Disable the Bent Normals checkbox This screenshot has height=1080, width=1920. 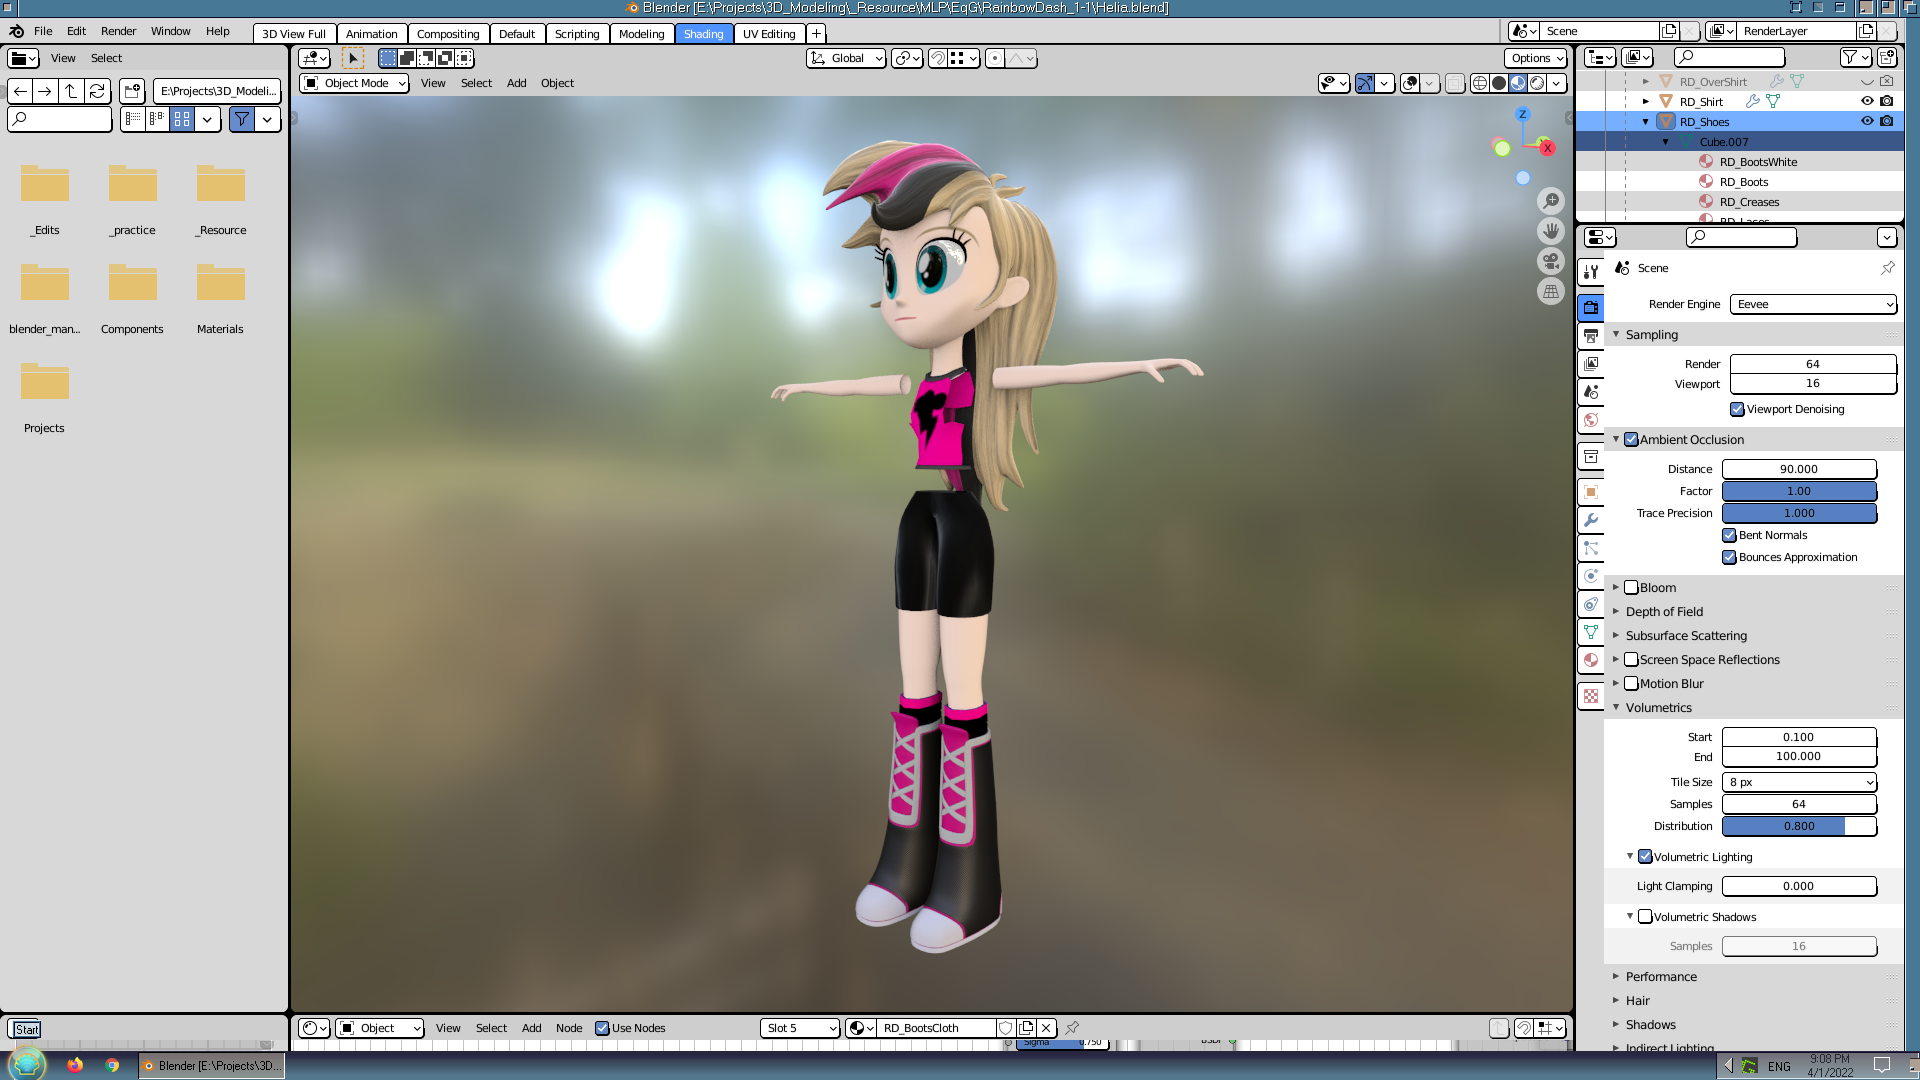pyautogui.click(x=1729, y=535)
